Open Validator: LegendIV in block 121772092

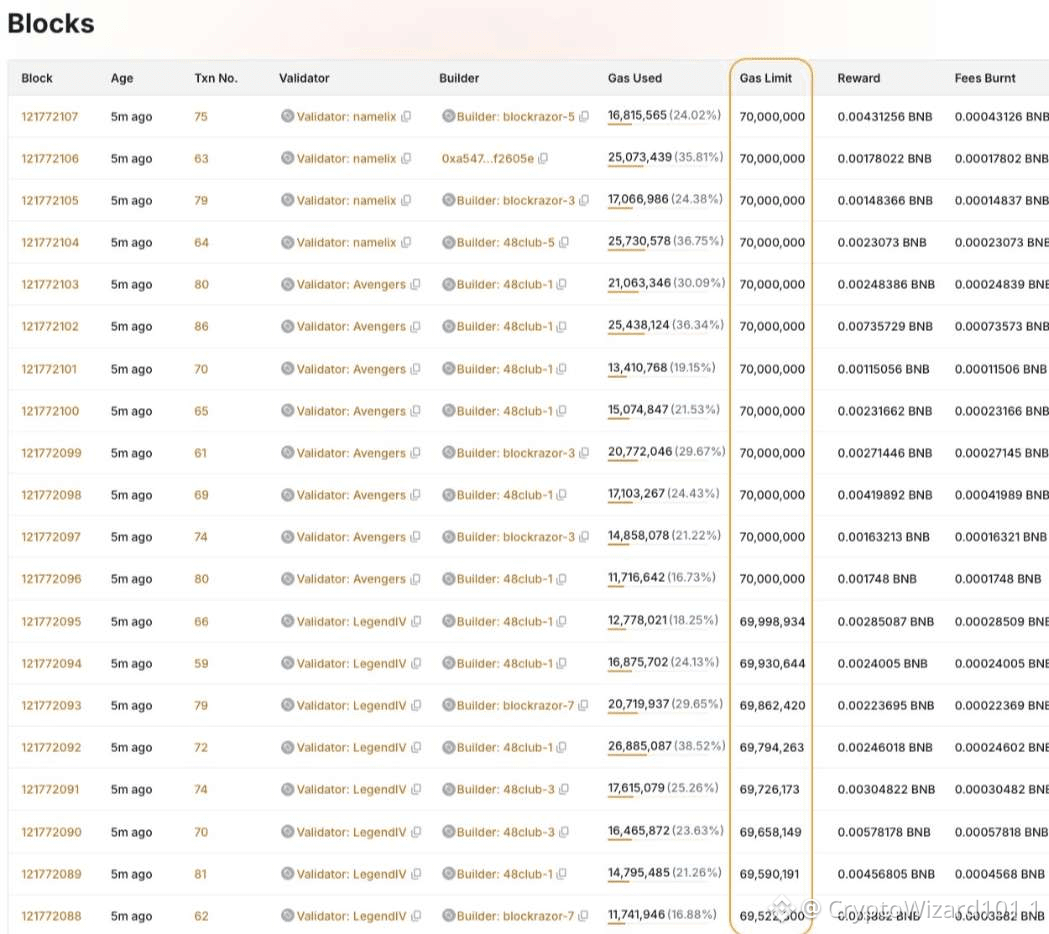click(x=351, y=747)
